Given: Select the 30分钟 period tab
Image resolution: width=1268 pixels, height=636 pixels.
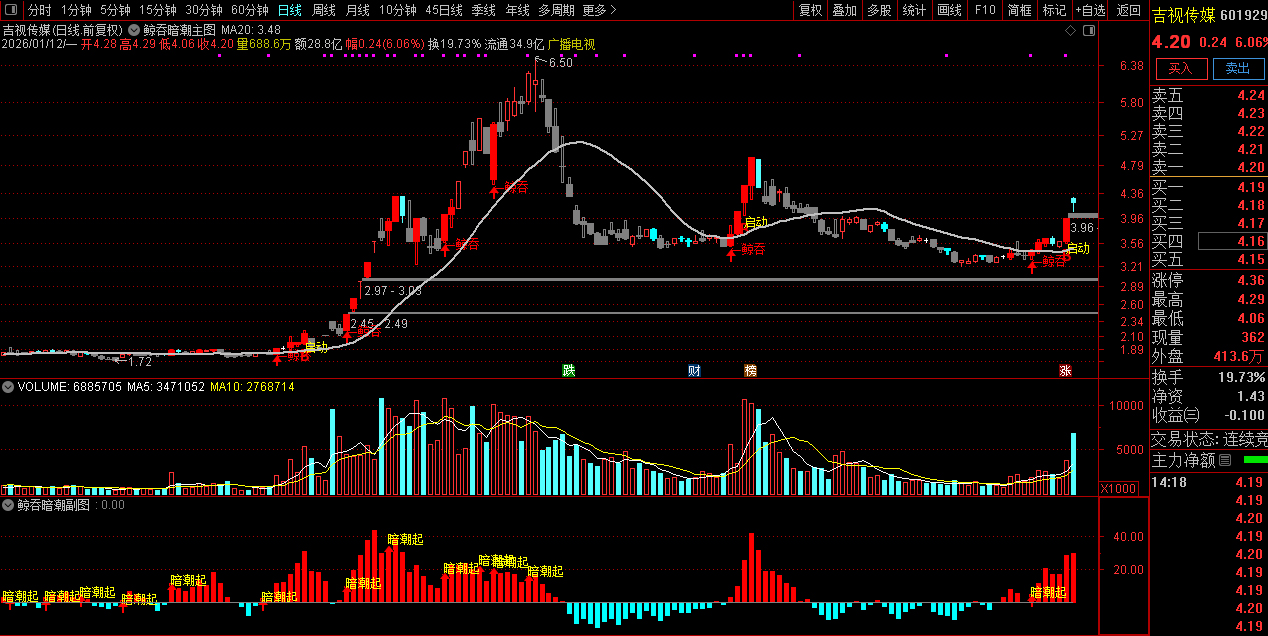Looking at the screenshot, I should 204,10.
